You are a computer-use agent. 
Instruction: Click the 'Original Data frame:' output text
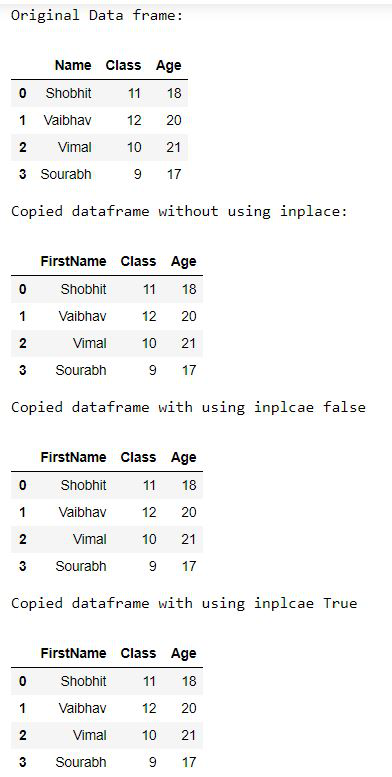[97, 15]
